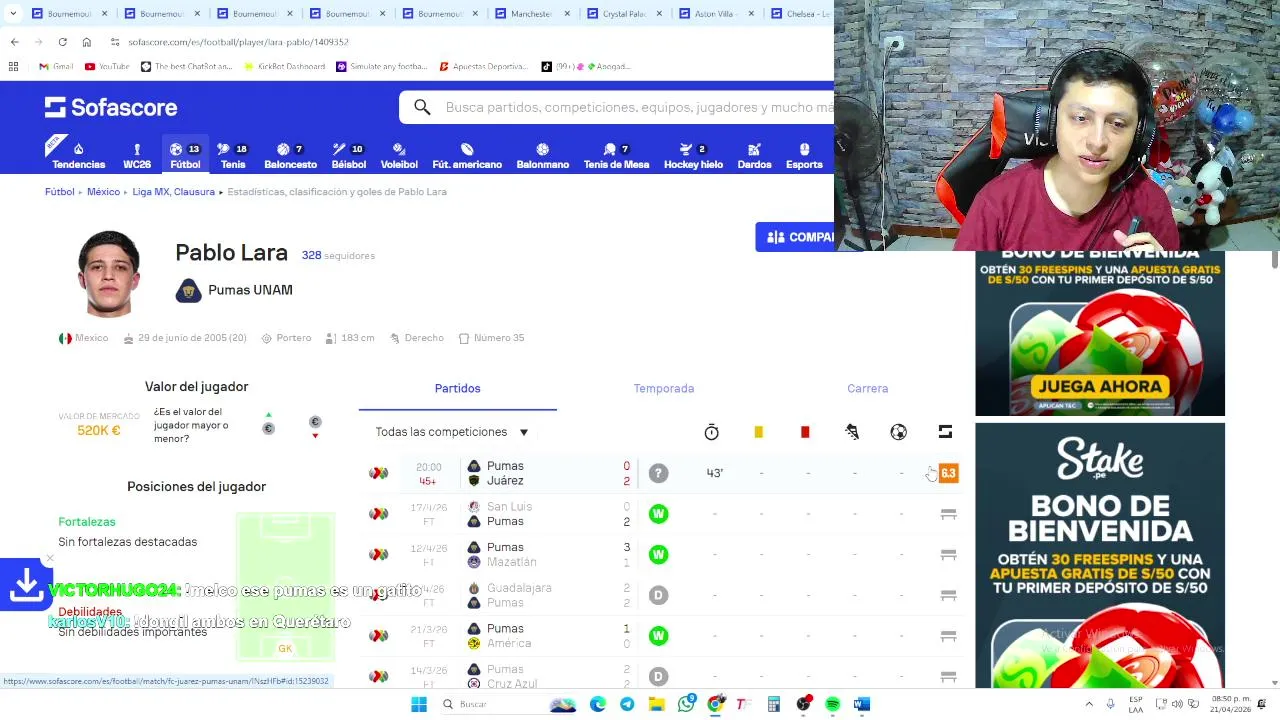Open the Gmail bookmark
This screenshot has width=1280, height=720.
55,66
